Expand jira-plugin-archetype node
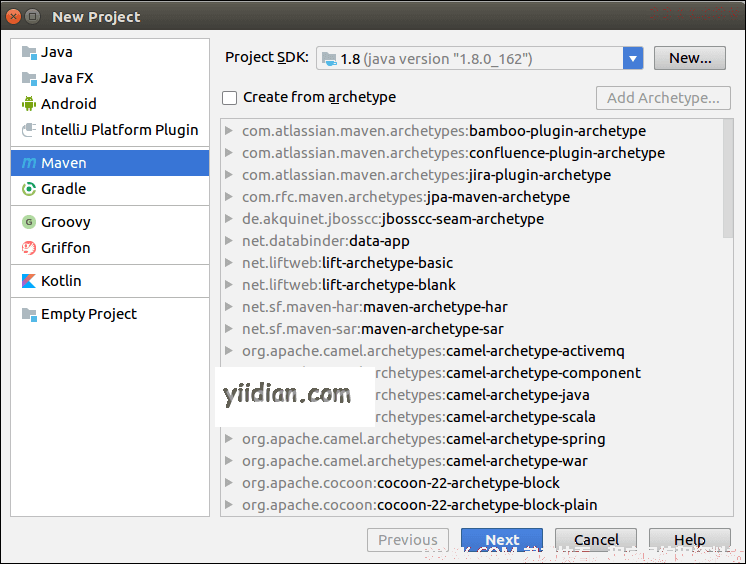This screenshot has width=746, height=564. (x=229, y=175)
